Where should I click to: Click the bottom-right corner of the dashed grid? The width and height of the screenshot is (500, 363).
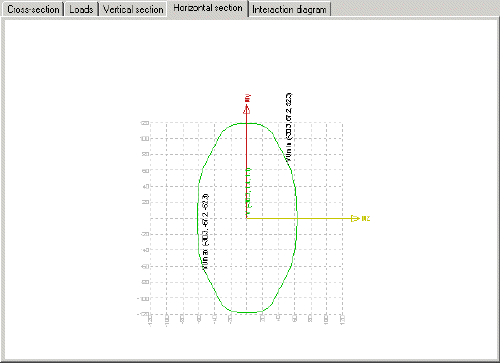(x=343, y=314)
